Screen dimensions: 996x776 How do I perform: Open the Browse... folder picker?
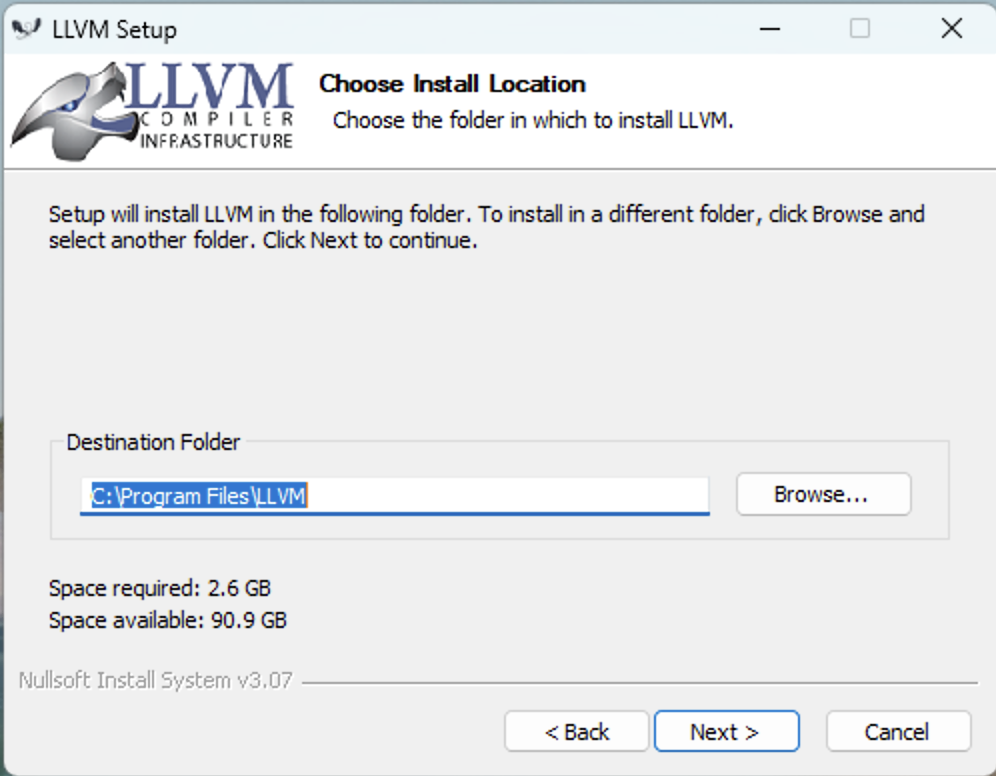823,494
